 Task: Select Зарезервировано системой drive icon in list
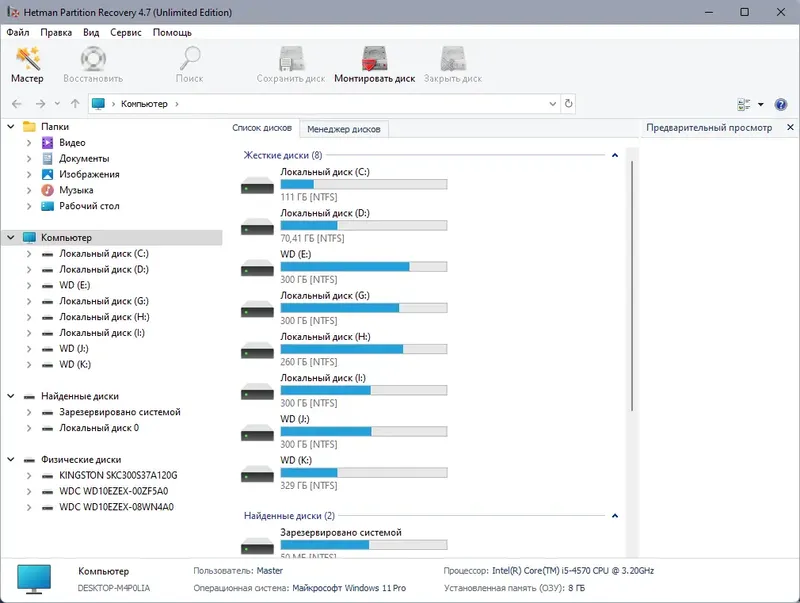click(x=257, y=546)
